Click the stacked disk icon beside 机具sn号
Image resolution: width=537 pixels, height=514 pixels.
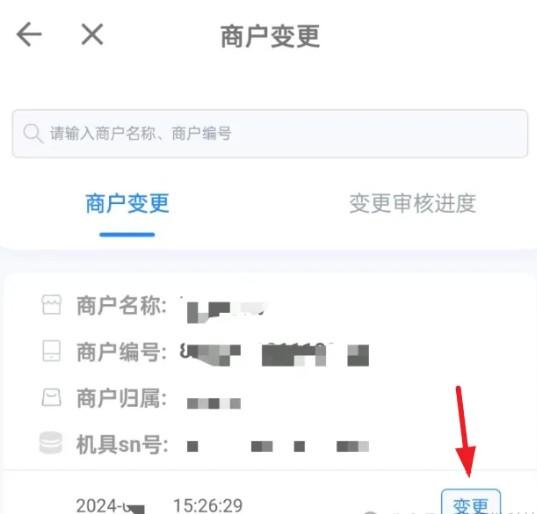(51, 443)
